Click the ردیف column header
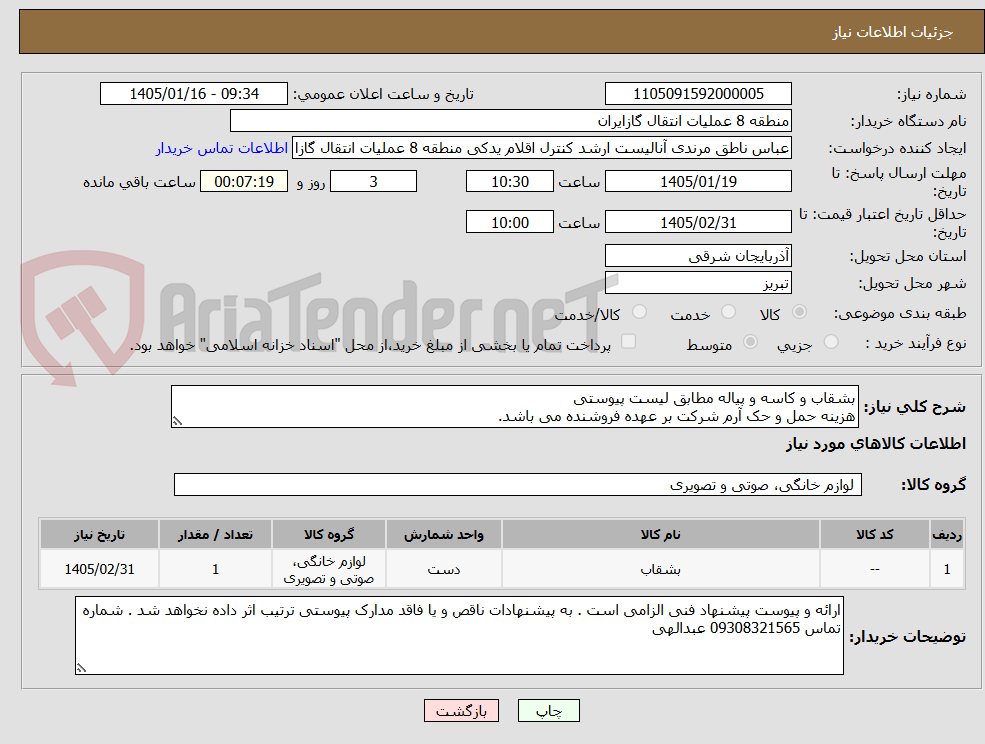 point(947,534)
